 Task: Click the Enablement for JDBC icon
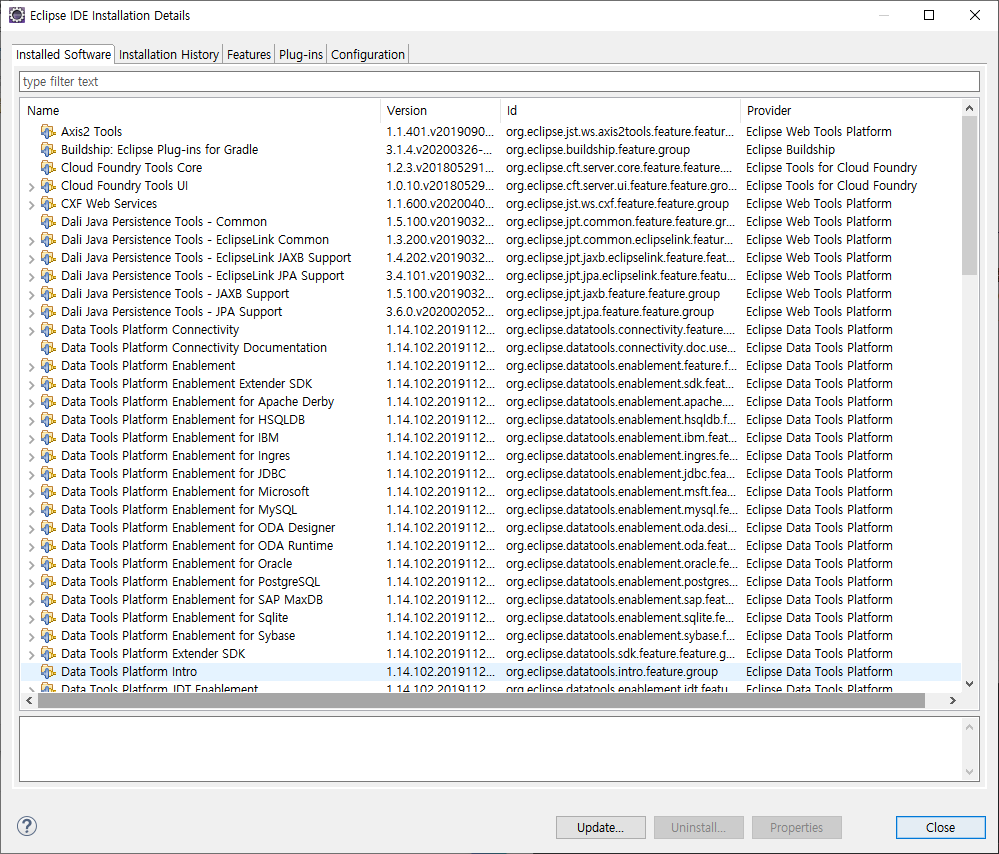[48, 474]
